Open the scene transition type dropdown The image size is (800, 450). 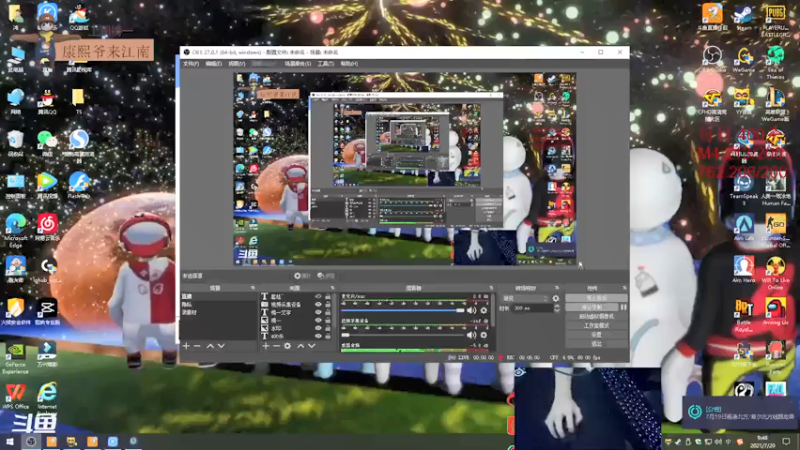(x=526, y=298)
